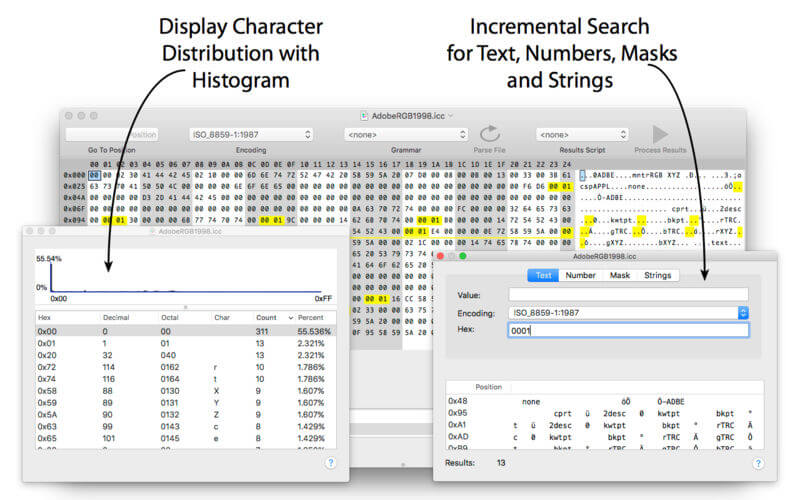Viewport: 800px width, 500px height.
Task: Select the 0x72 row in the histogram table
Action: (186, 367)
